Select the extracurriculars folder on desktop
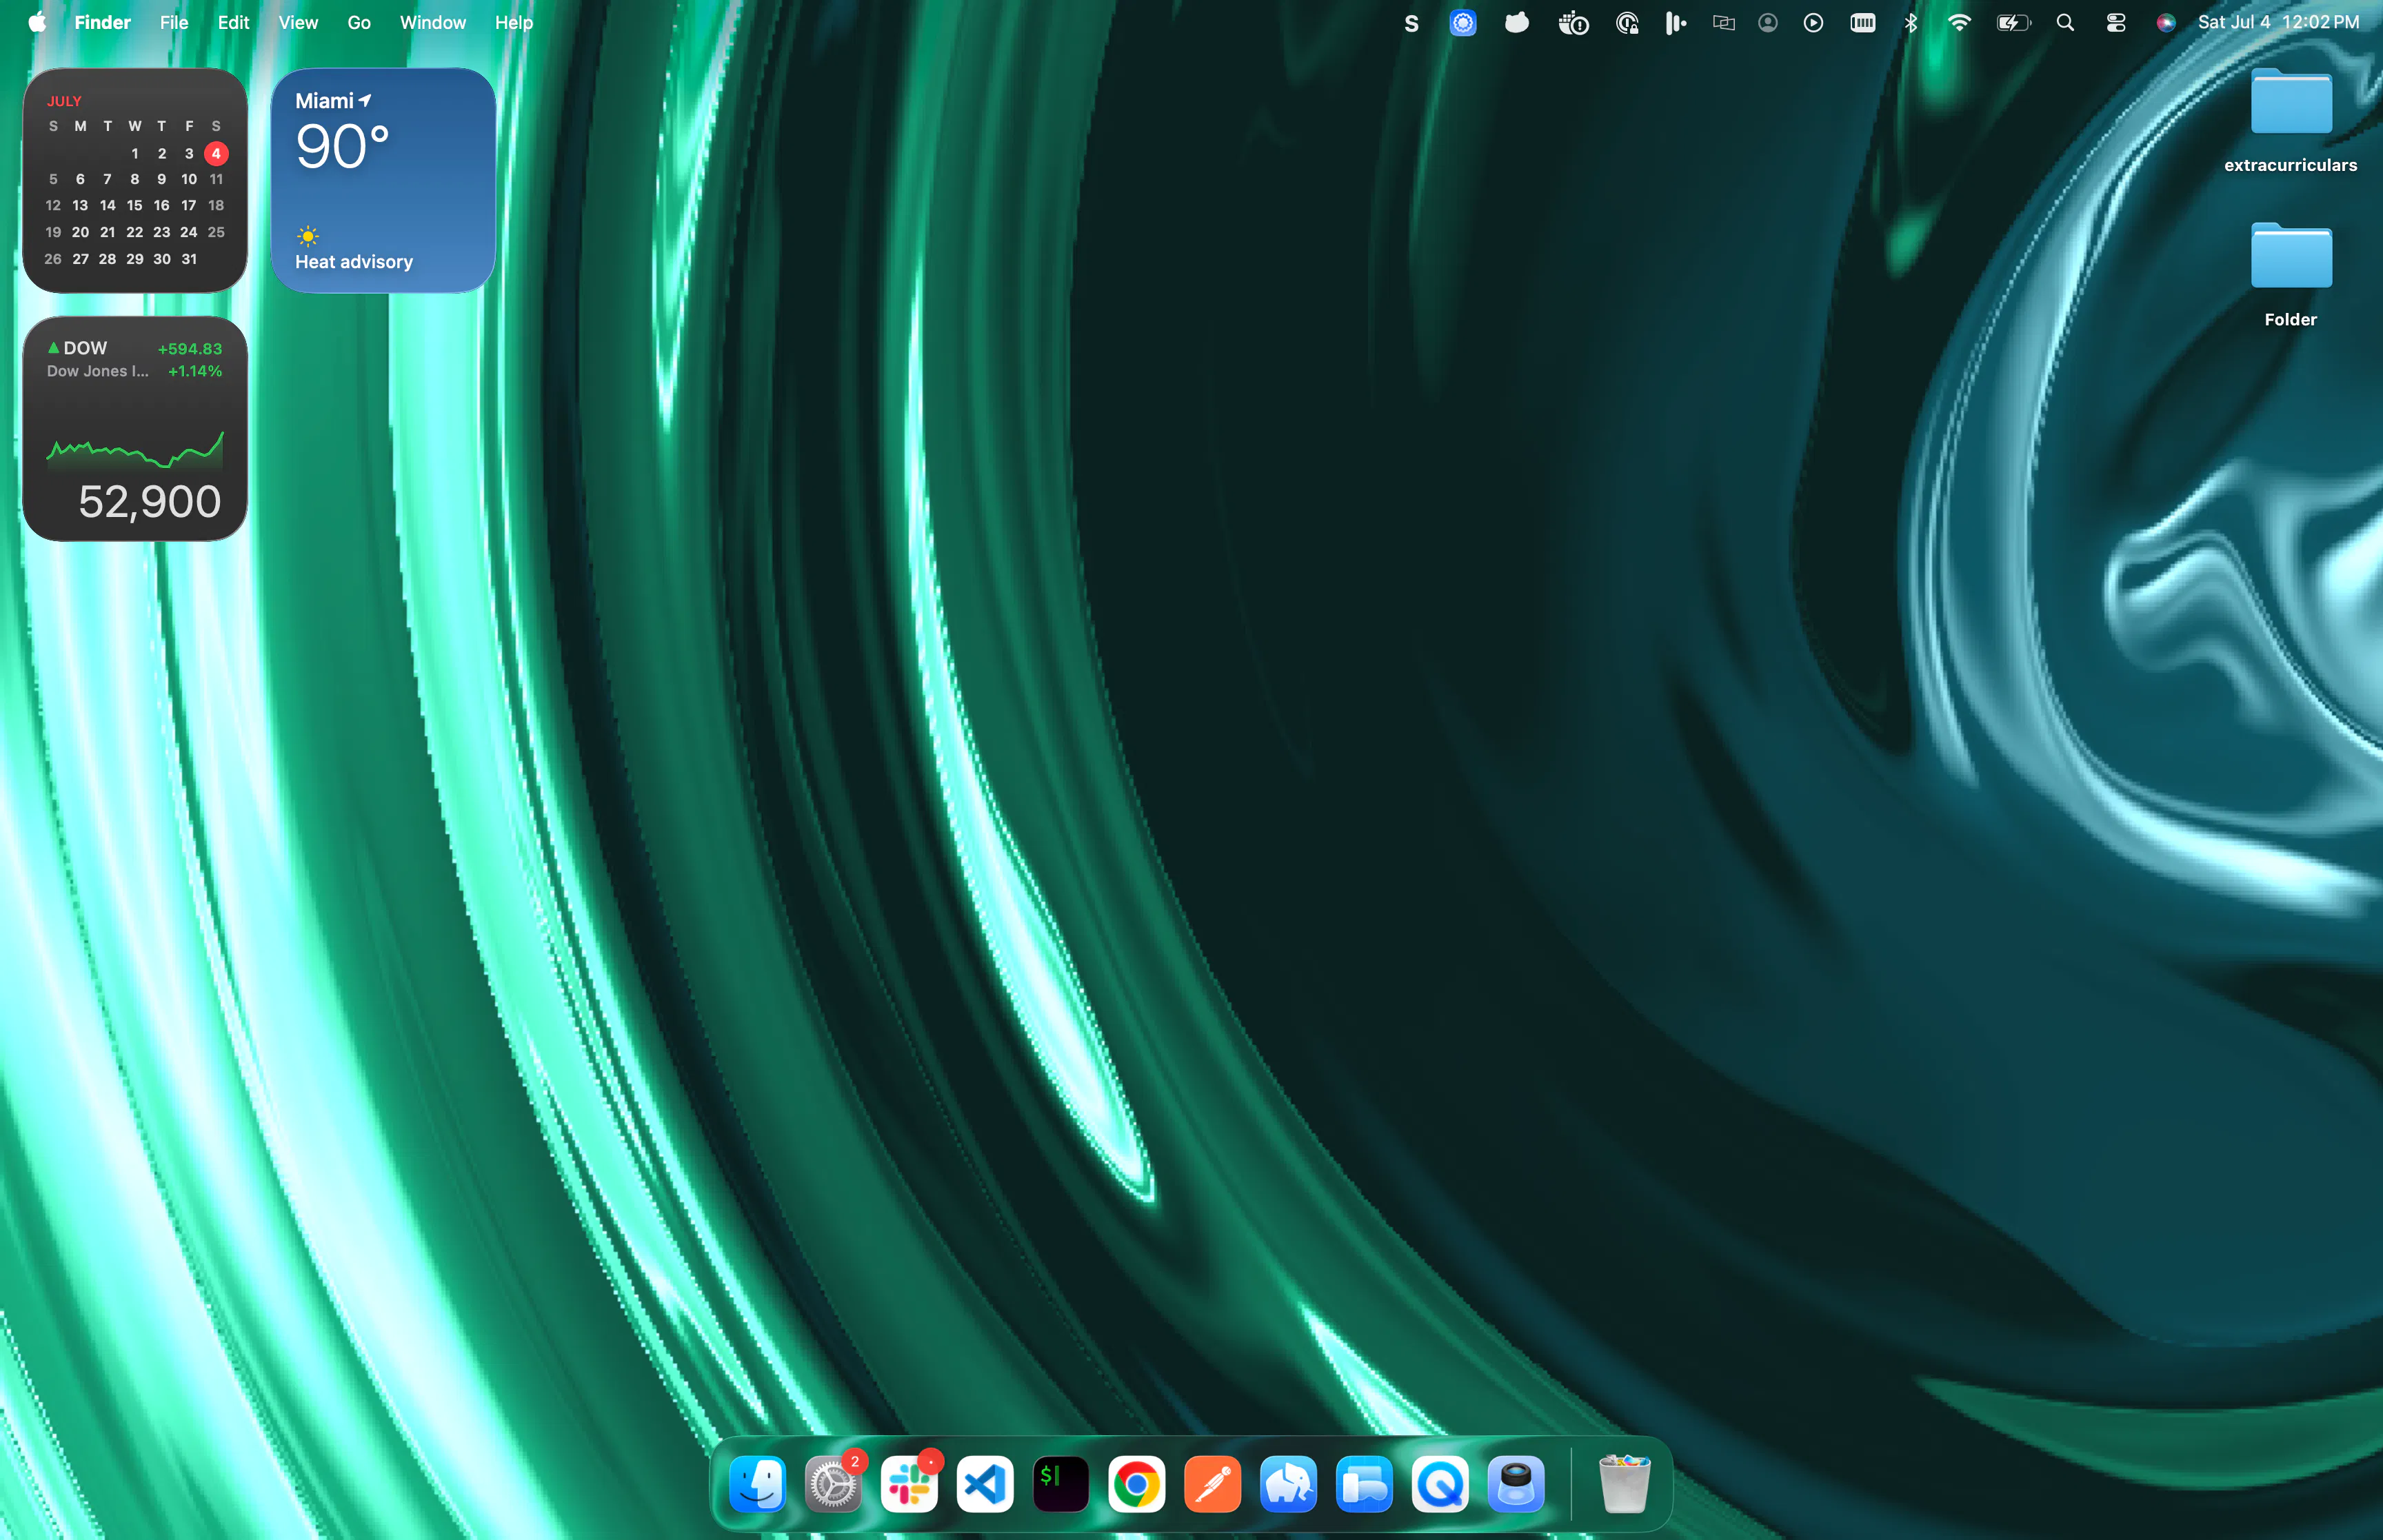The width and height of the screenshot is (2383, 1540). [x=2291, y=120]
